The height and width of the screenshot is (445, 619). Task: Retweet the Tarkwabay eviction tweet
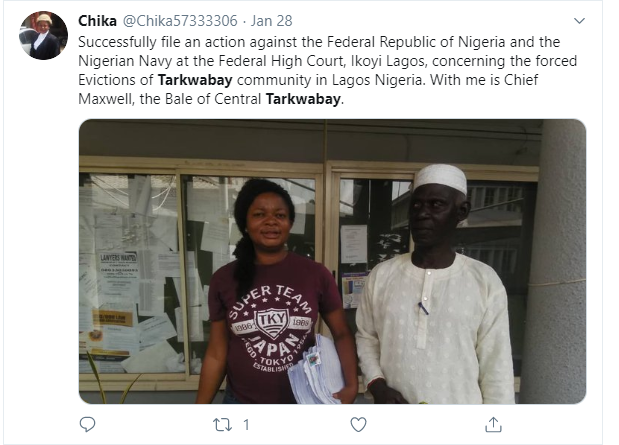click(224, 424)
